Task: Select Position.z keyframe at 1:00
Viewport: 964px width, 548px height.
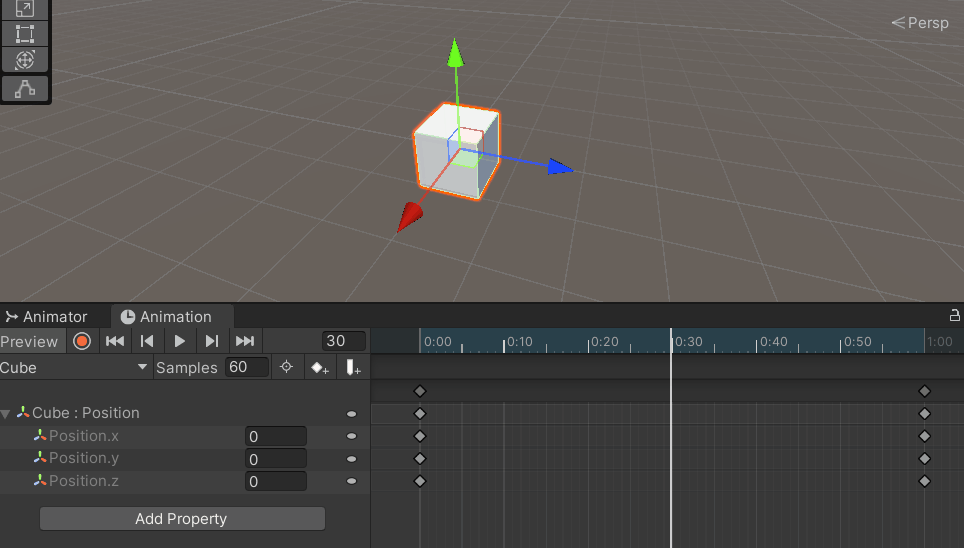Action: tap(925, 481)
